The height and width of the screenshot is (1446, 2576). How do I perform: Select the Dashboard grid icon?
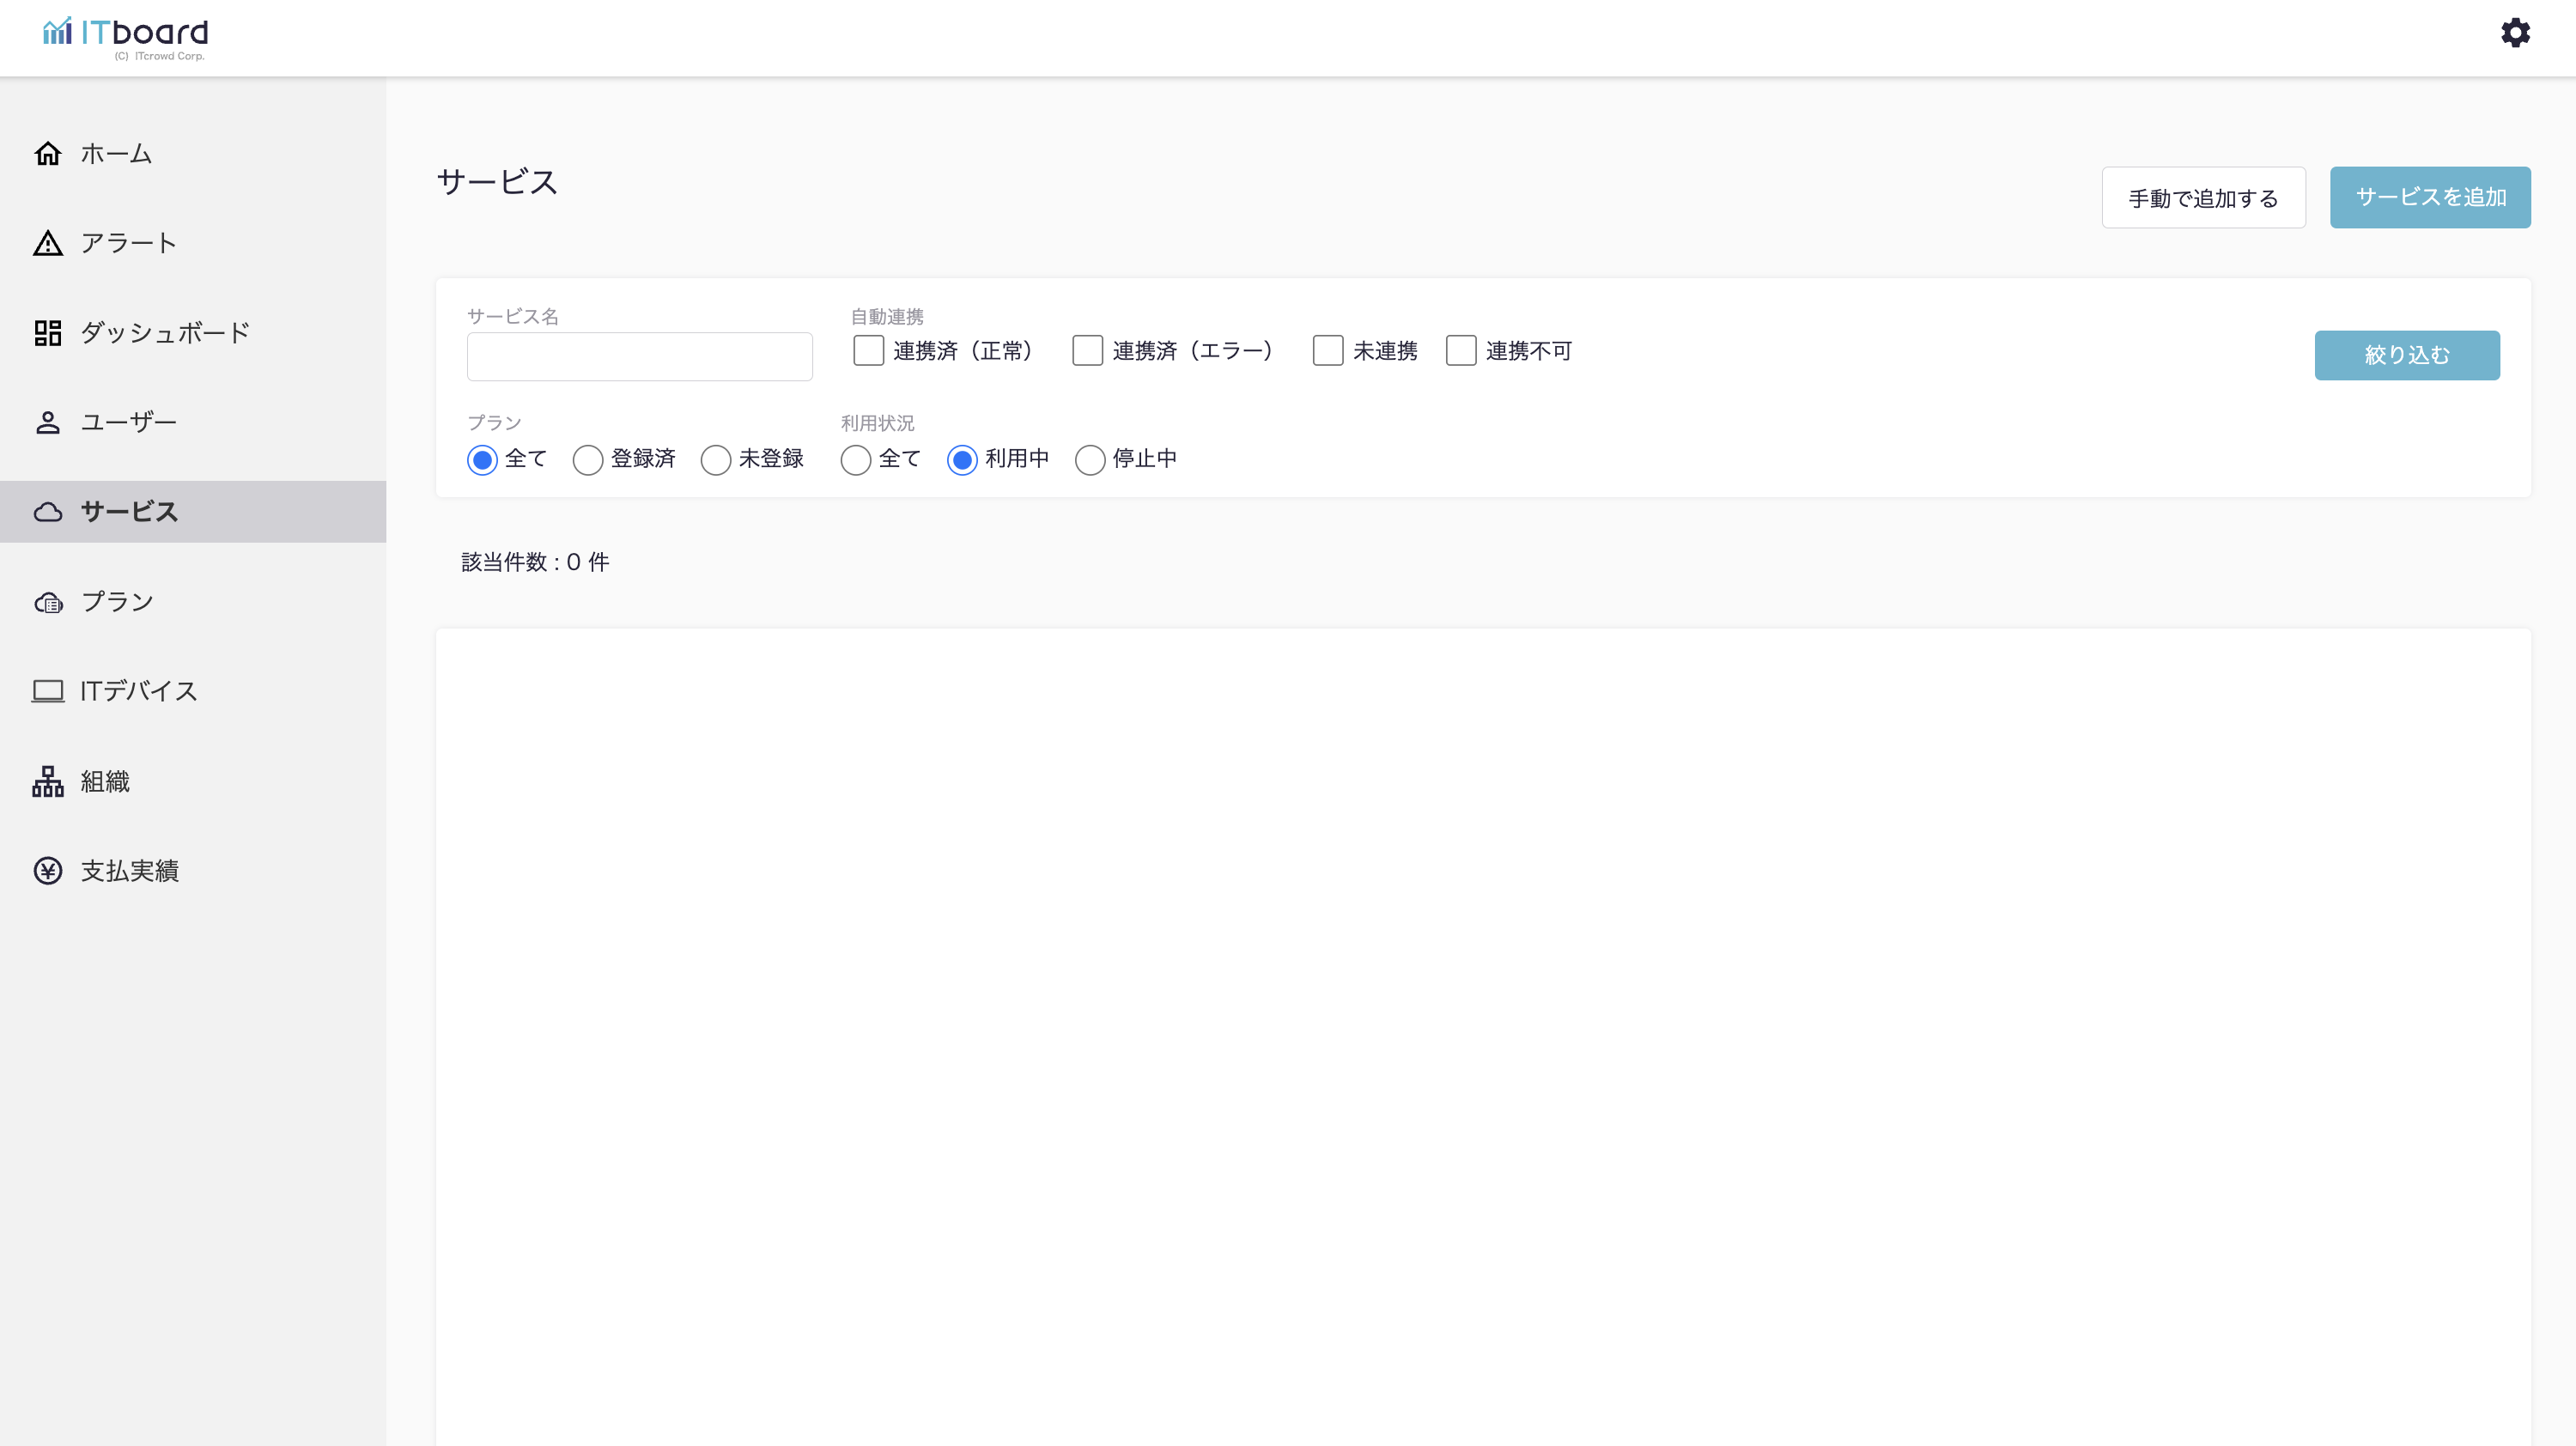(x=47, y=332)
